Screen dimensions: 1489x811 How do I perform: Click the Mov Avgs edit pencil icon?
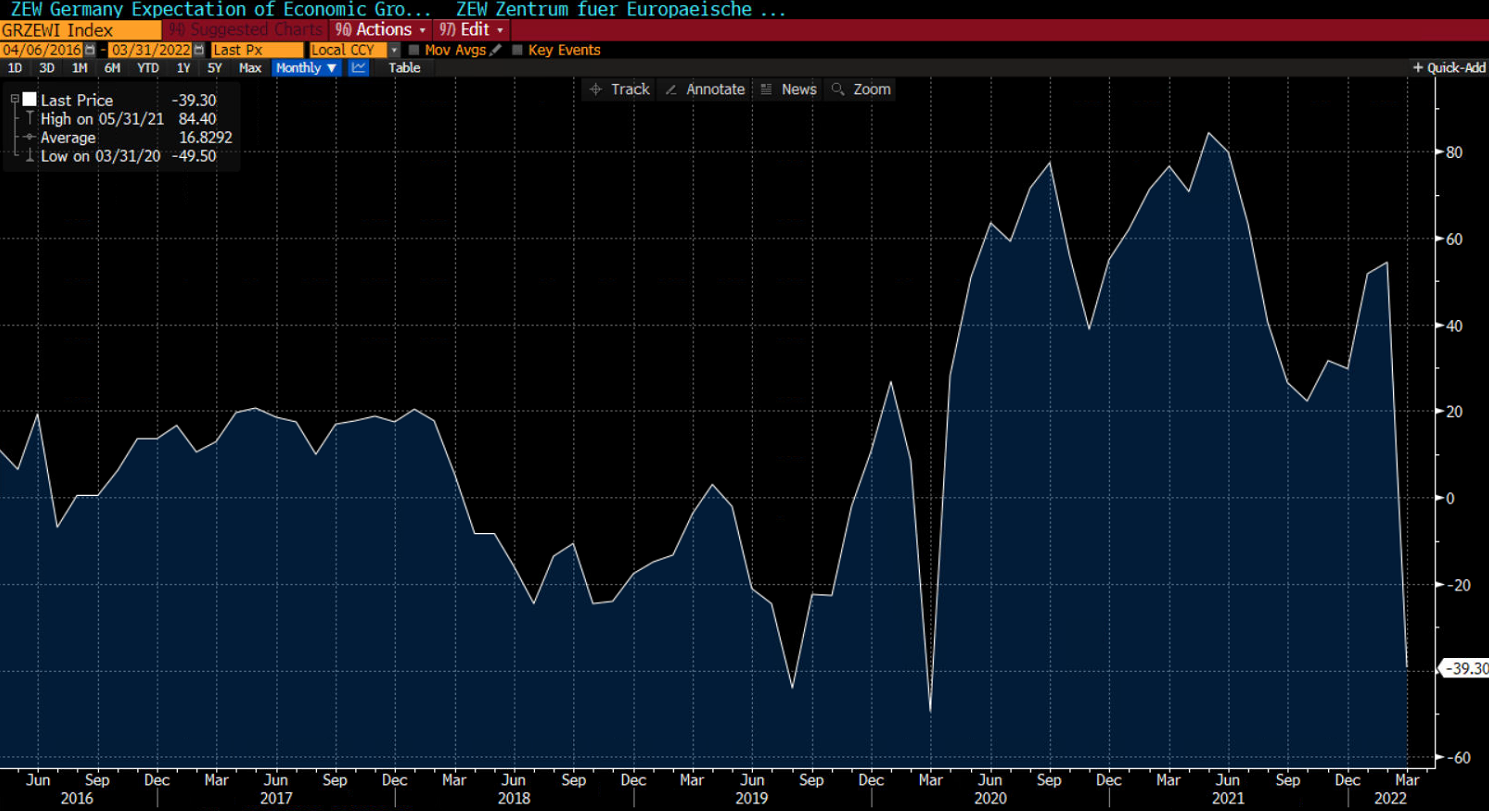click(x=495, y=48)
